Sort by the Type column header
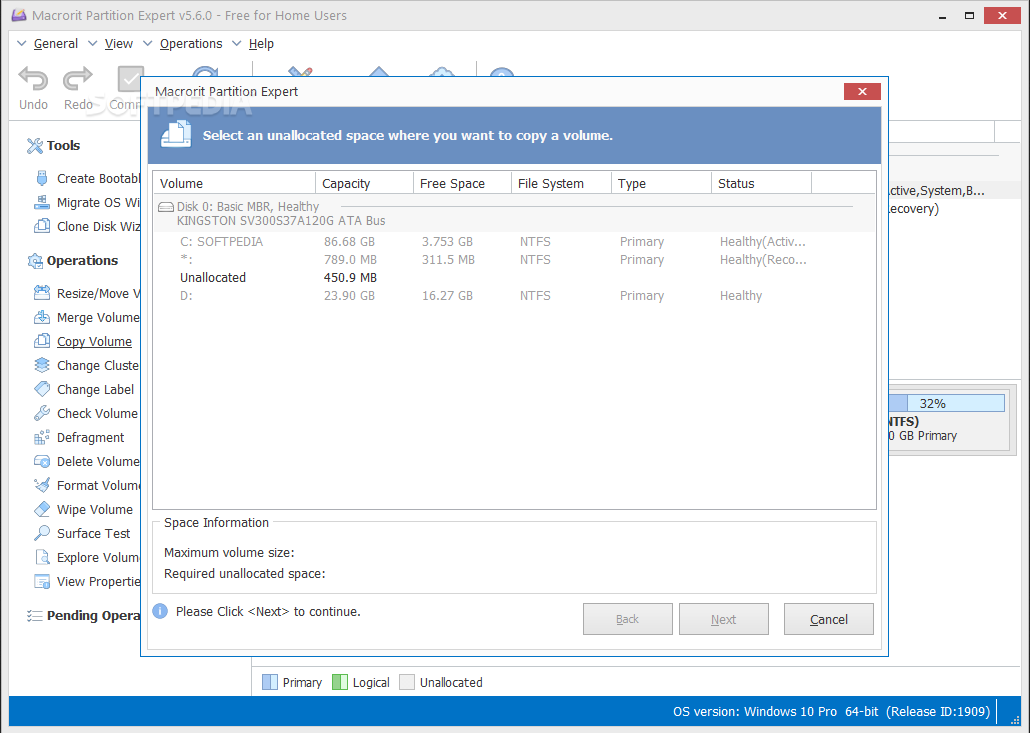Screen dimensions: 1030x733 point(661,183)
